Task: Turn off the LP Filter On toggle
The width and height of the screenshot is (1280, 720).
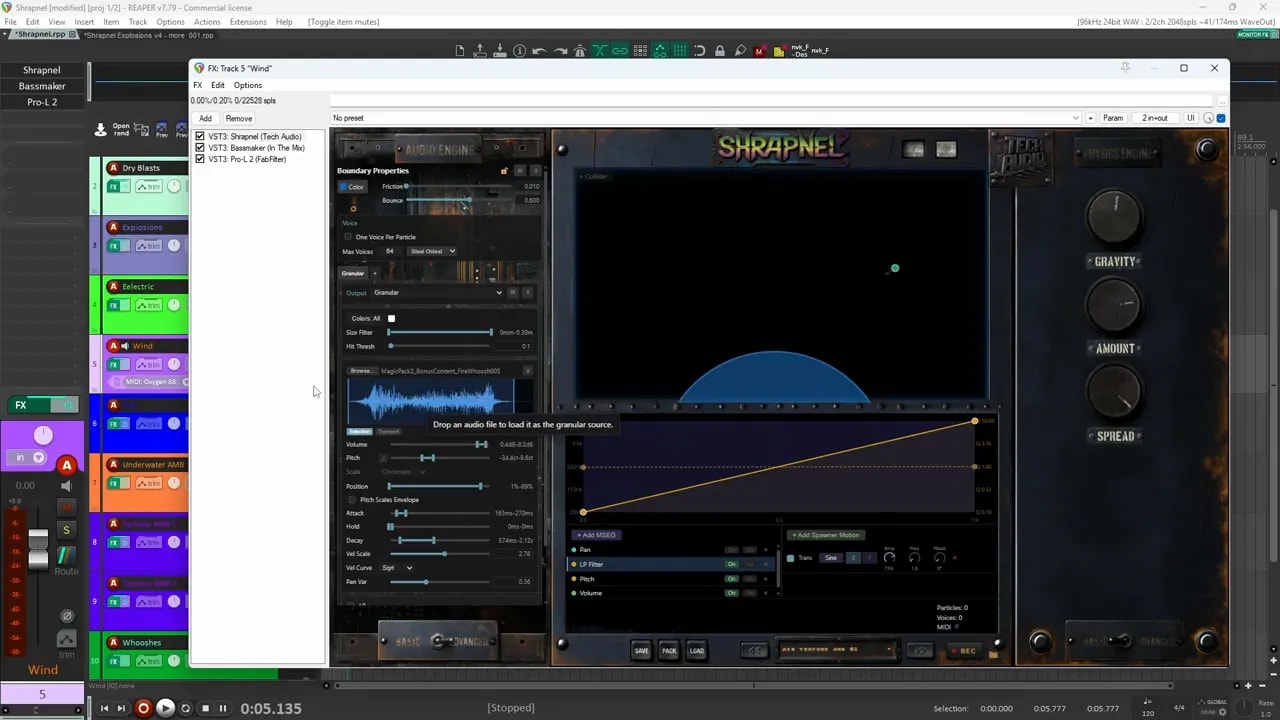Action: (732, 564)
